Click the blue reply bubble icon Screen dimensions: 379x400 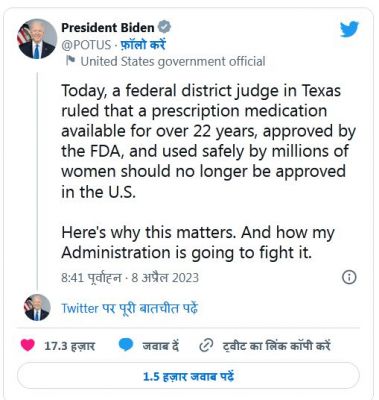(x=126, y=345)
